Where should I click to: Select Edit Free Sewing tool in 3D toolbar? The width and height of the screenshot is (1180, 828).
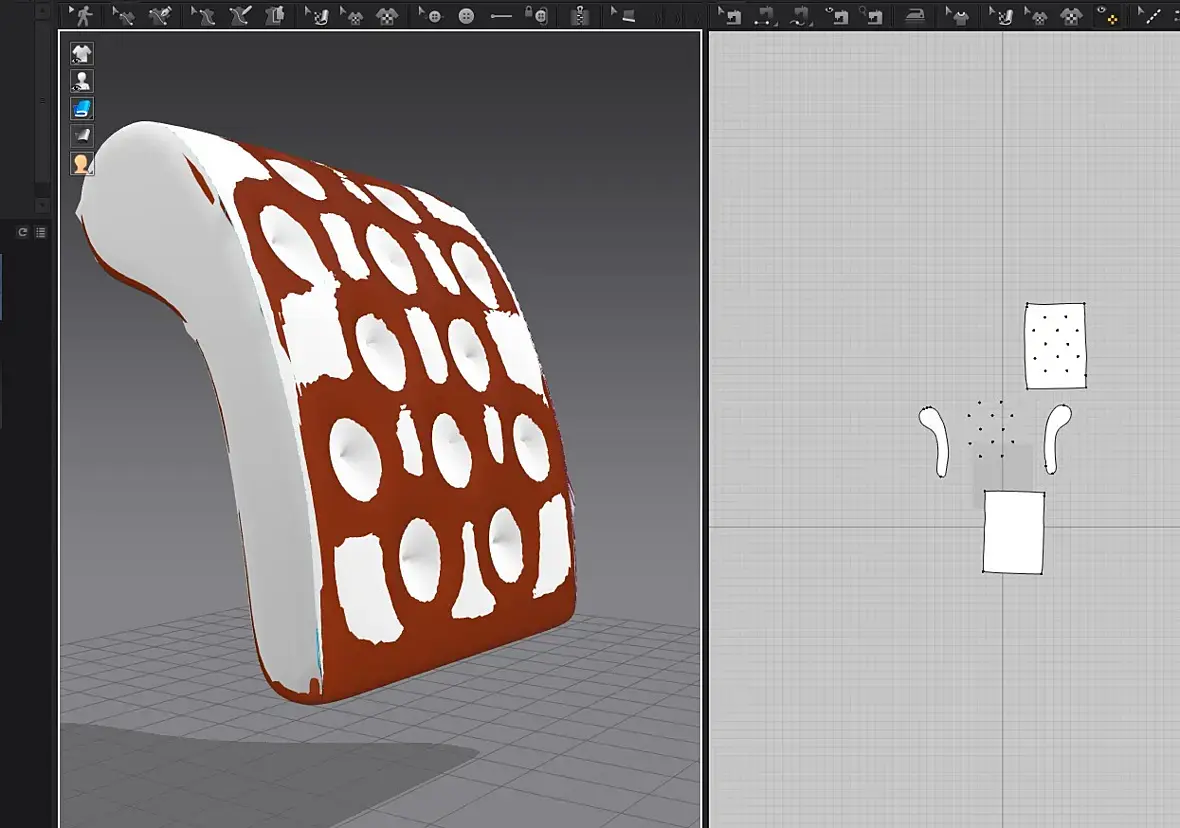pos(202,14)
